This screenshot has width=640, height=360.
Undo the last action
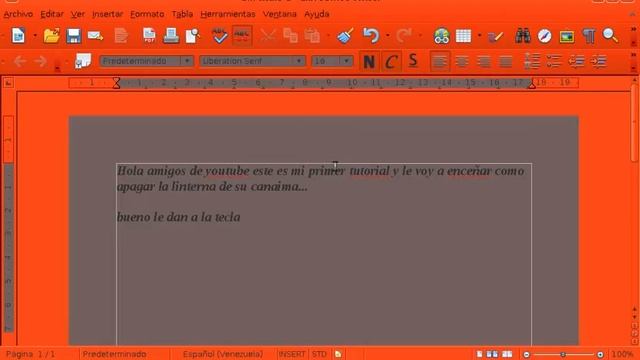(x=371, y=36)
